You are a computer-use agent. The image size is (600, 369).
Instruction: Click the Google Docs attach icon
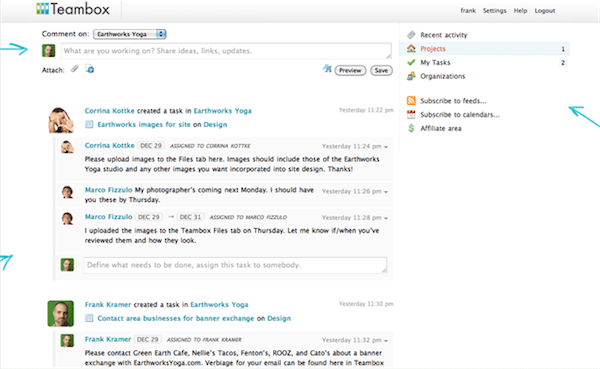pyautogui.click(x=90, y=69)
